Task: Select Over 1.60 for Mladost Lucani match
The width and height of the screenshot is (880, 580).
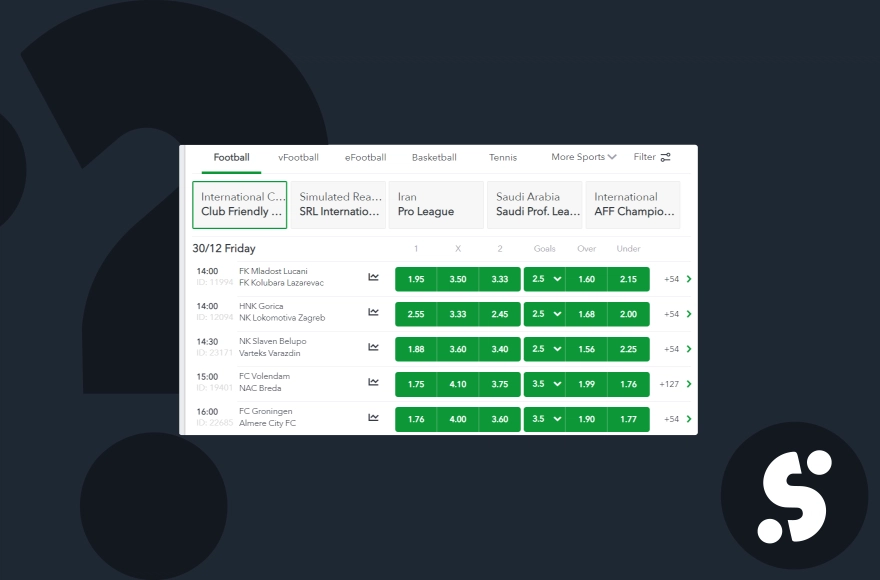Action: [586, 279]
